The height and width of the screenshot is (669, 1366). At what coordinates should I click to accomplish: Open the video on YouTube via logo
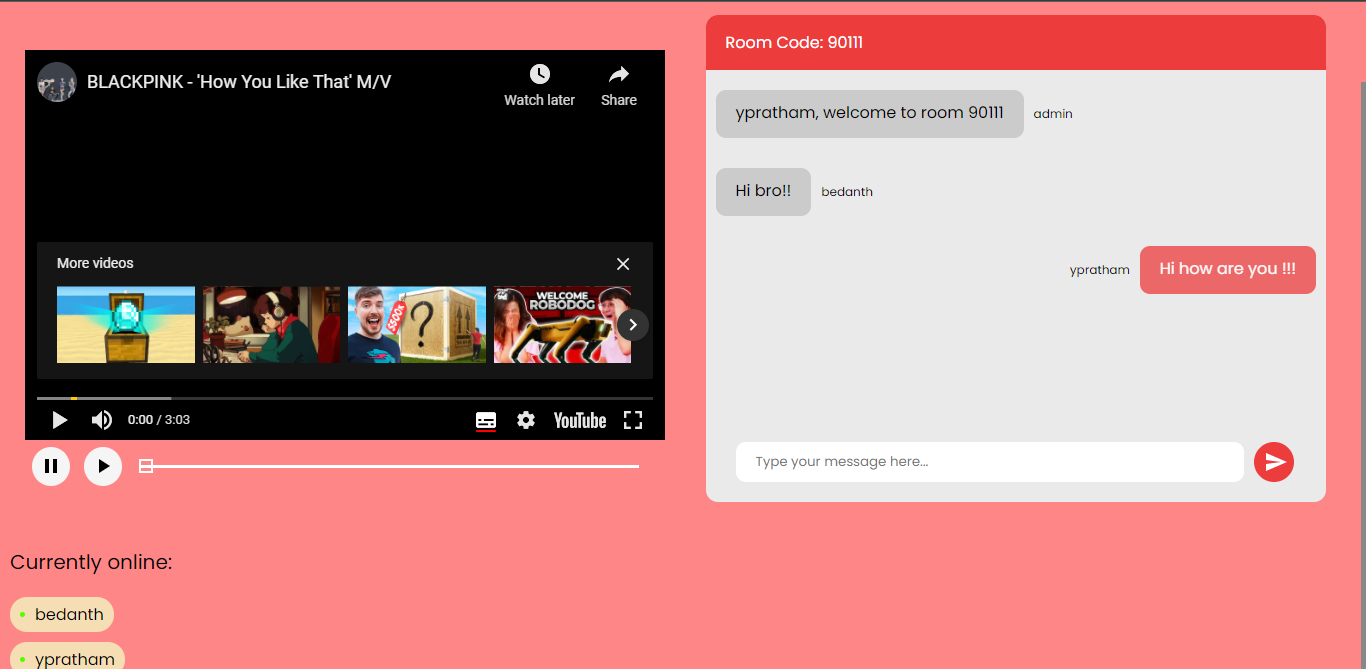pos(580,420)
